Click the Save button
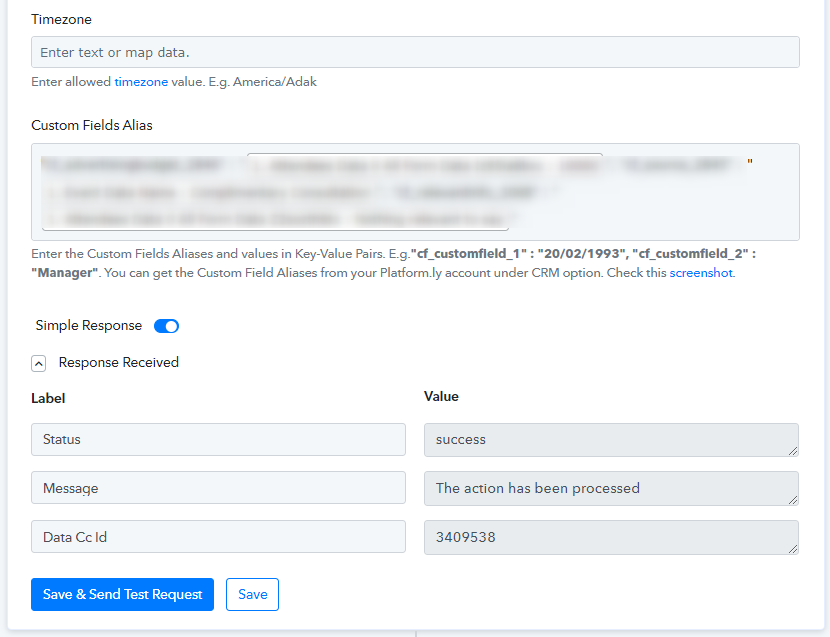The width and height of the screenshot is (830, 637). click(x=252, y=594)
